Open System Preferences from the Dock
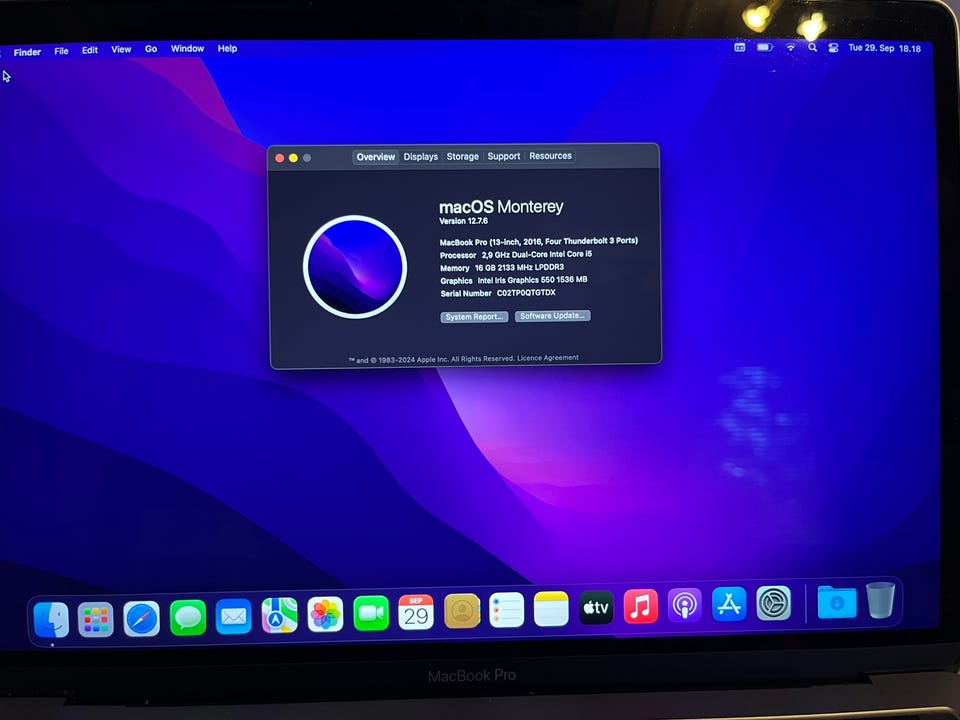Image resolution: width=960 pixels, height=720 pixels. pyautogui.click(x=774, y=603)
